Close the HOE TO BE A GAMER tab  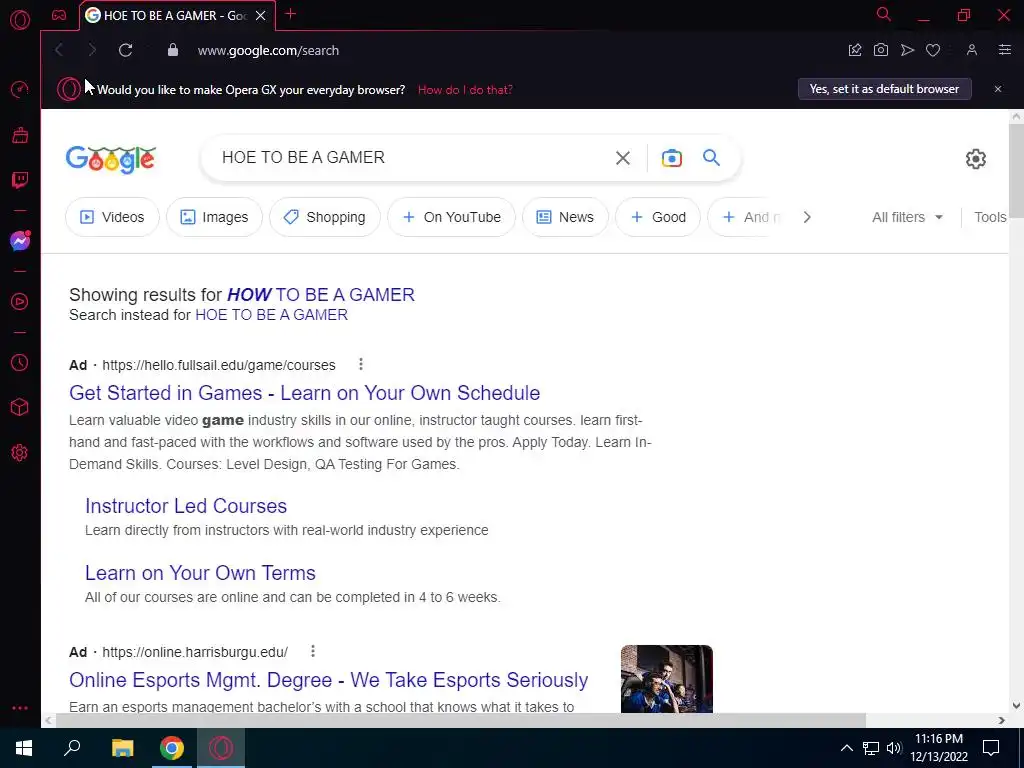click(261, 15)
